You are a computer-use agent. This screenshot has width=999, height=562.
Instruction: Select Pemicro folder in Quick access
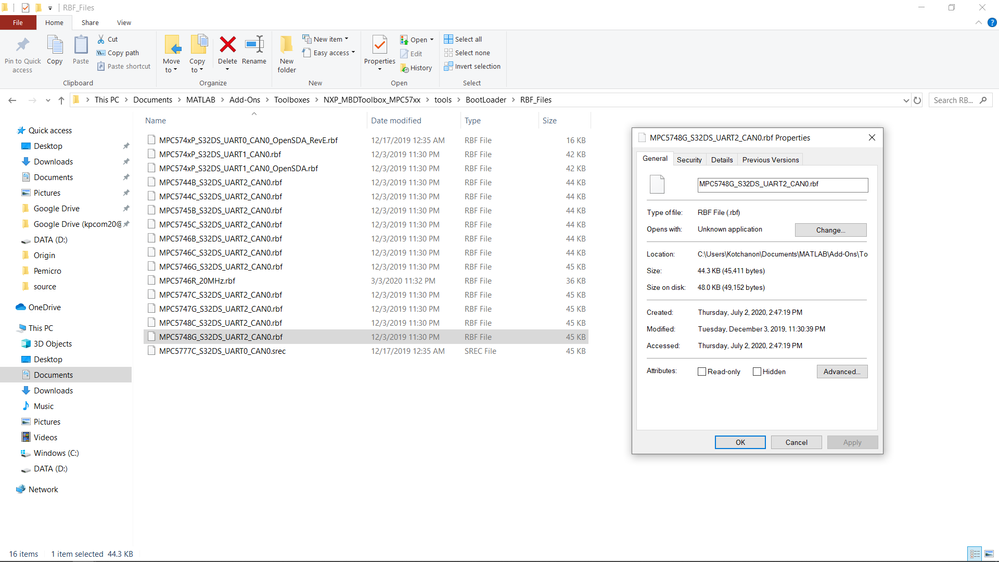[47, 271]
